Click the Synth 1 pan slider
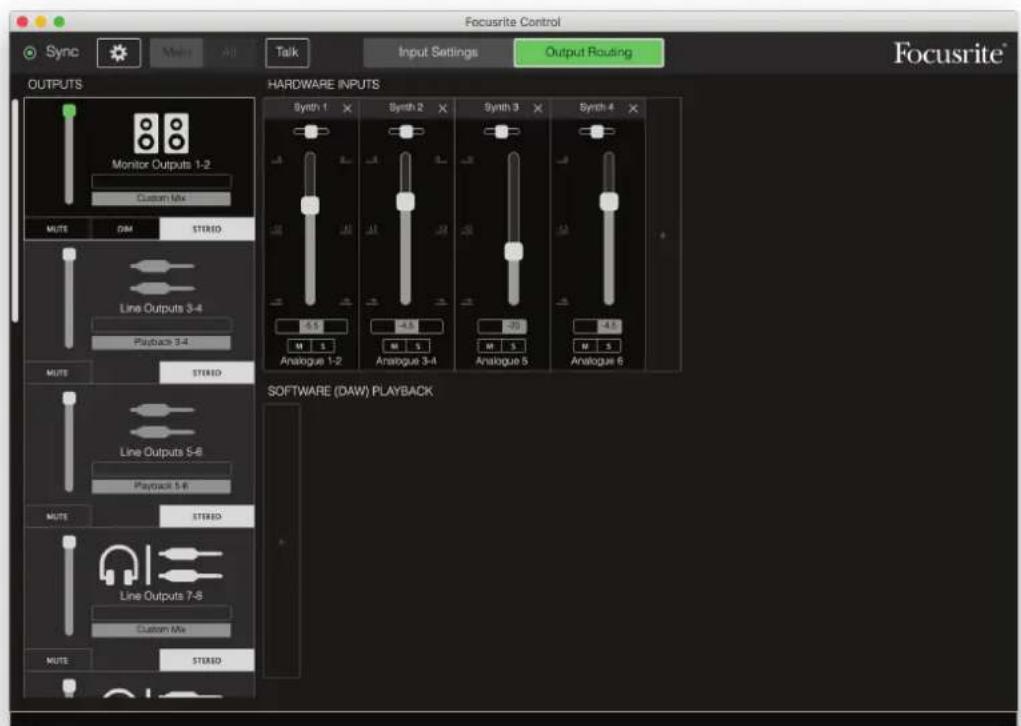 [311, 132]
